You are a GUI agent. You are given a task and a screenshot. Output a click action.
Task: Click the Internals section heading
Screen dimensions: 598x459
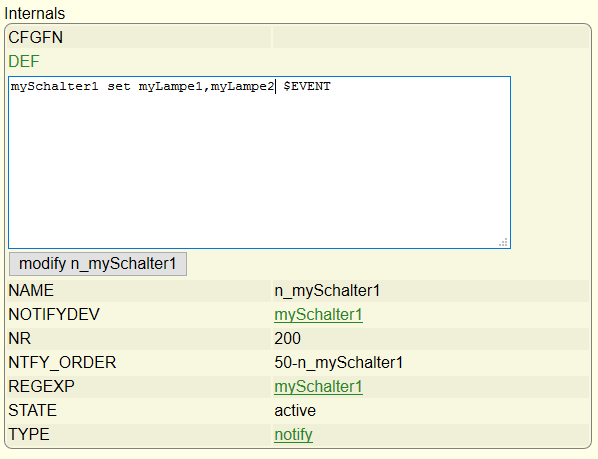coord(35,13)
